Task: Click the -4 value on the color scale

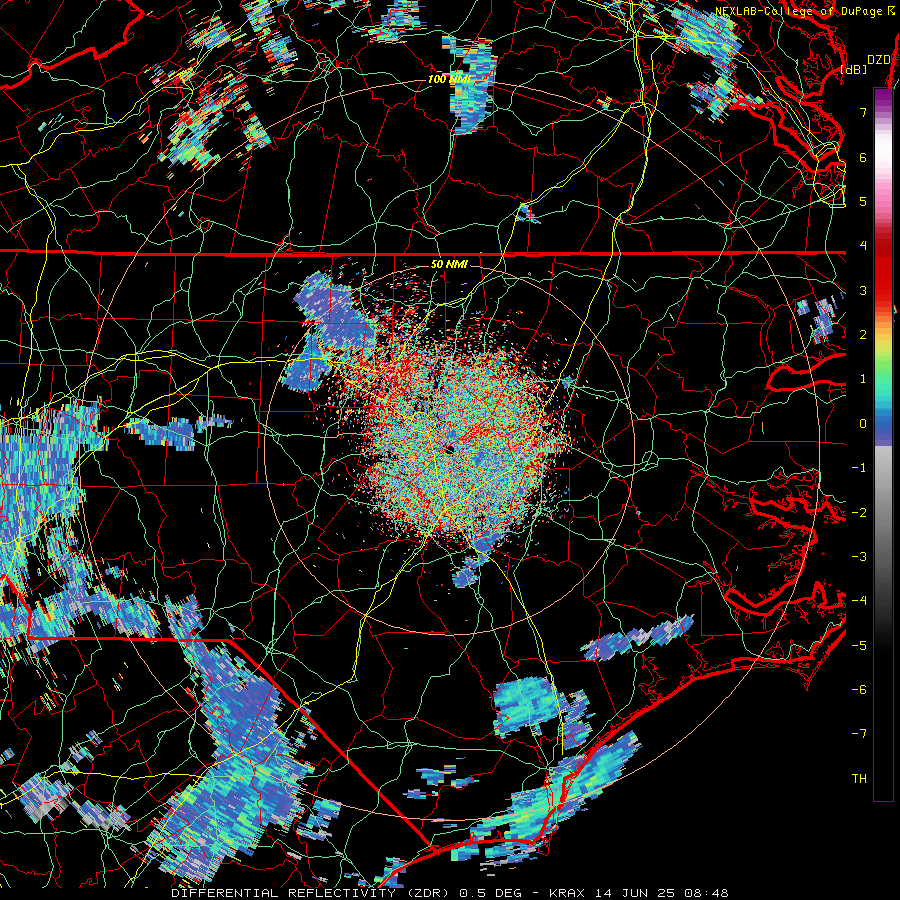Action: (x=859, y=601)
